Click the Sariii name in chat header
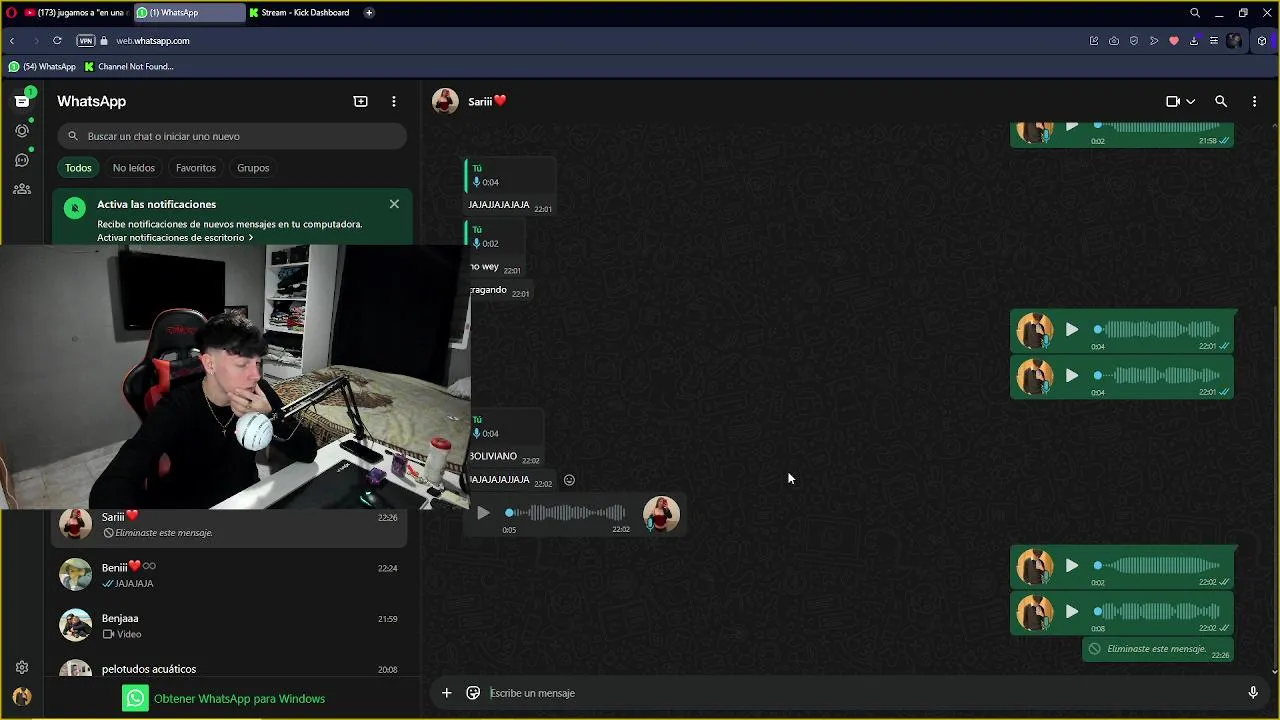The height and width of the screenshot is (720, 1280). [487, 101]
